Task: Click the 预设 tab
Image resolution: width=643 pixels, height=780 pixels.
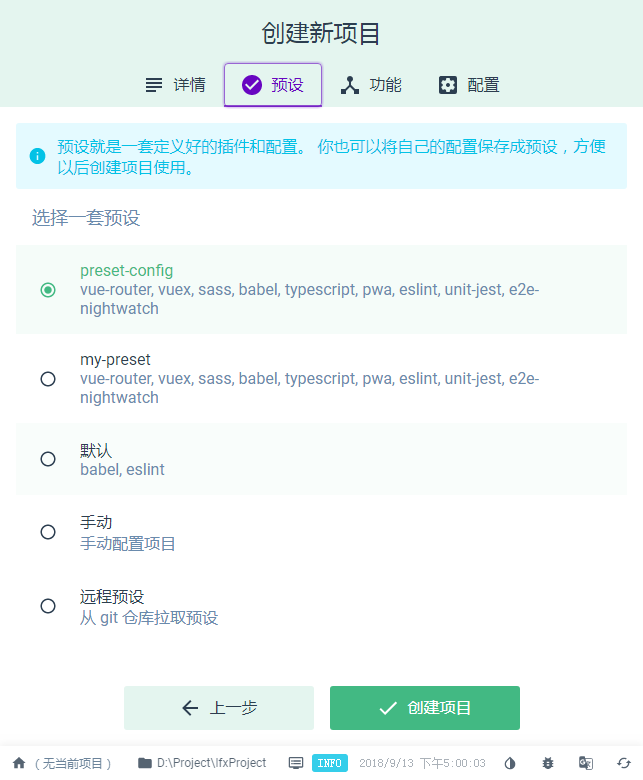Action: click(x=273, y=85)
